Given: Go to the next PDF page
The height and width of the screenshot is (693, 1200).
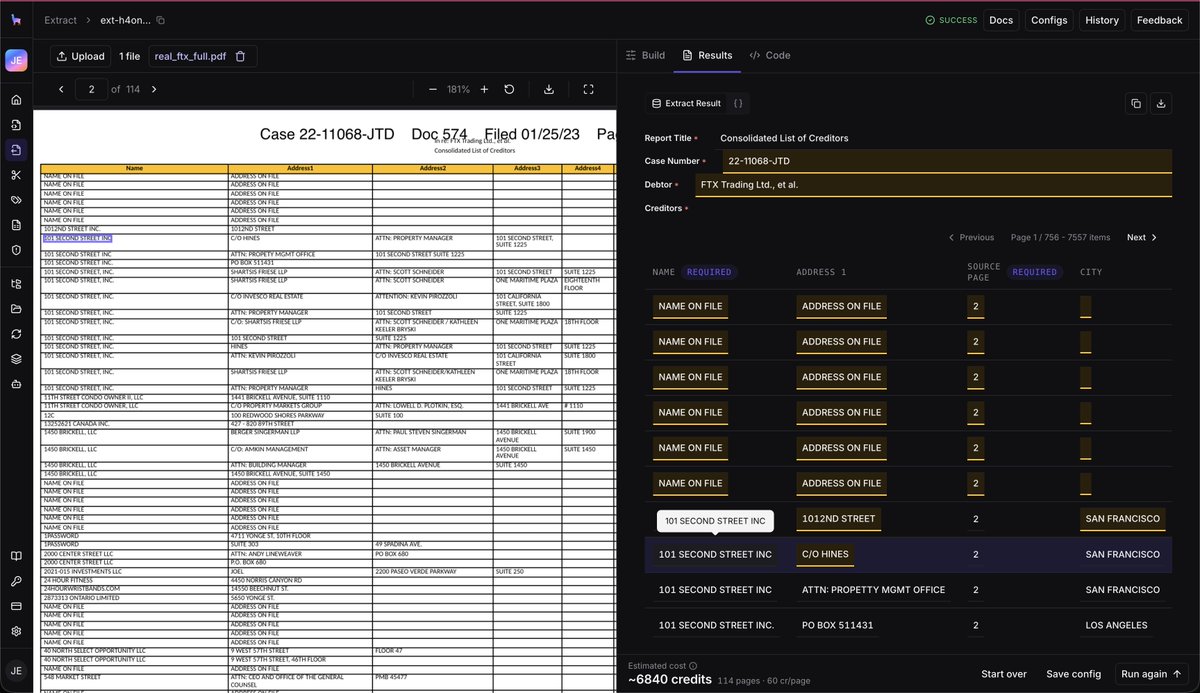Looking at the screenshot, I should 154,89.
